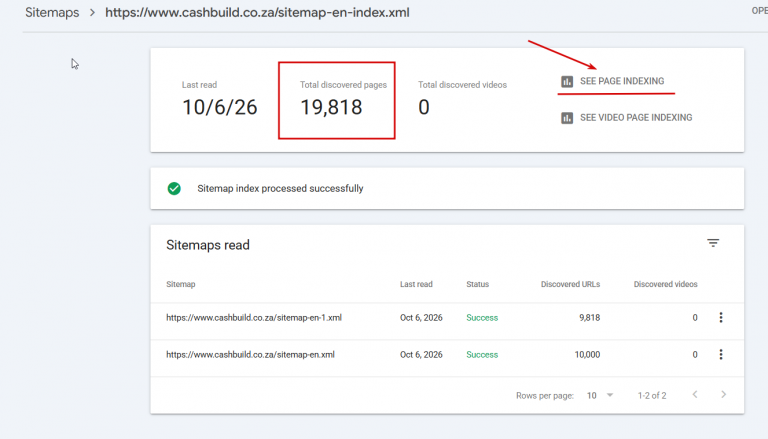Open the See Video Page Indexing chart icon
768x439 pixels.
(567, 118)
